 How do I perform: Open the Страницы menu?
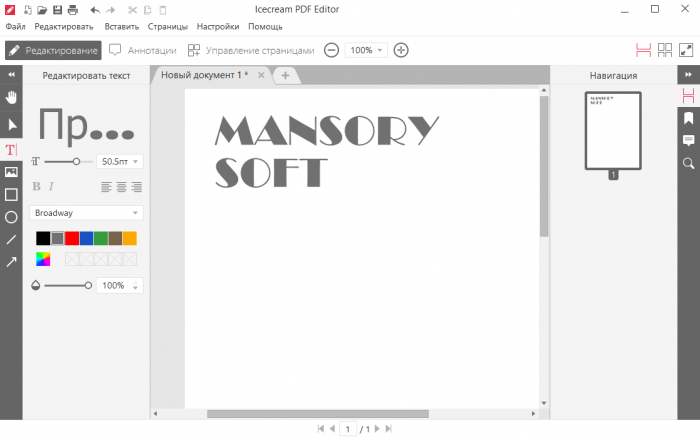pos(168,27)
